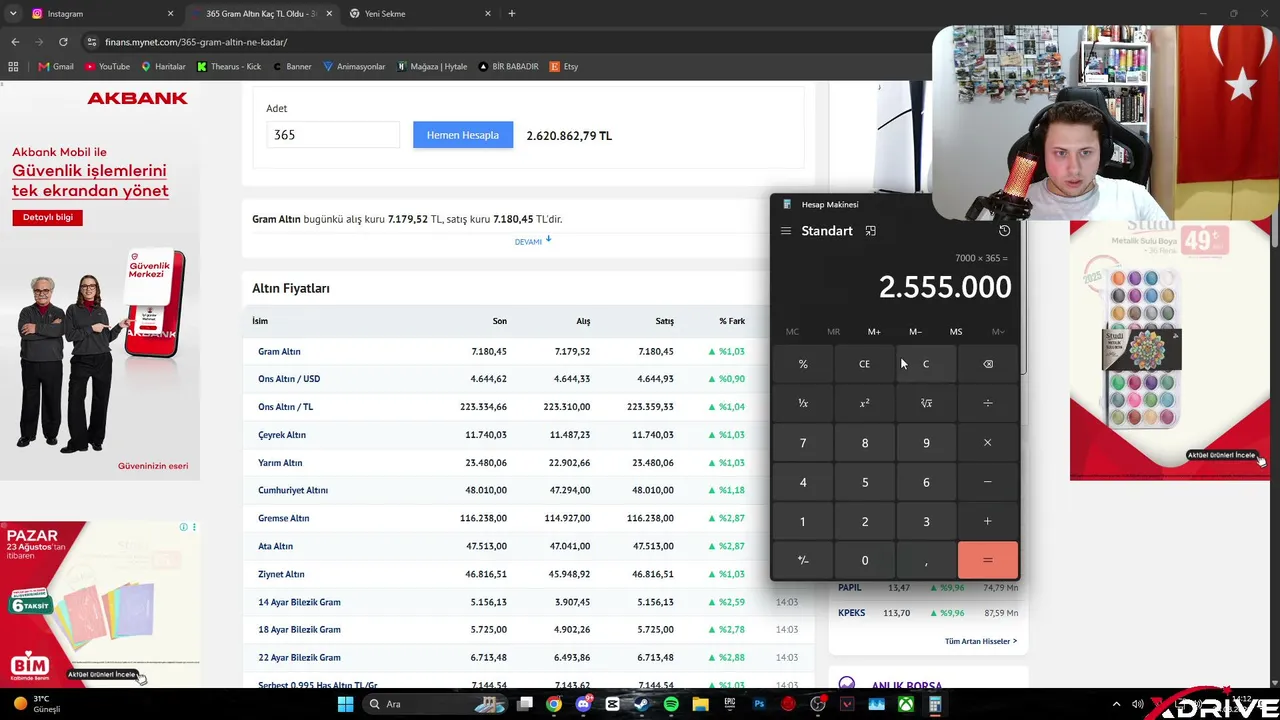Screen dimensions: 1280x720
Task: Open the Gmail bookmark
Action: pos(56,67)
